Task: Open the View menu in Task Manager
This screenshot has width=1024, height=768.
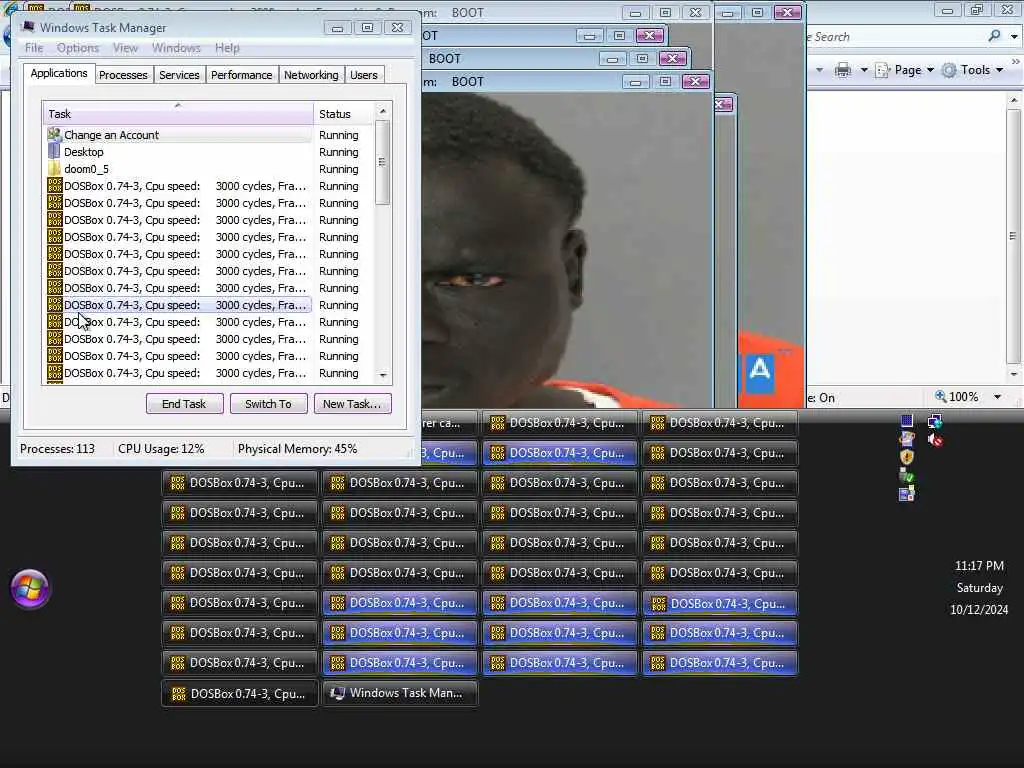Action: click(x=125, y=48)
